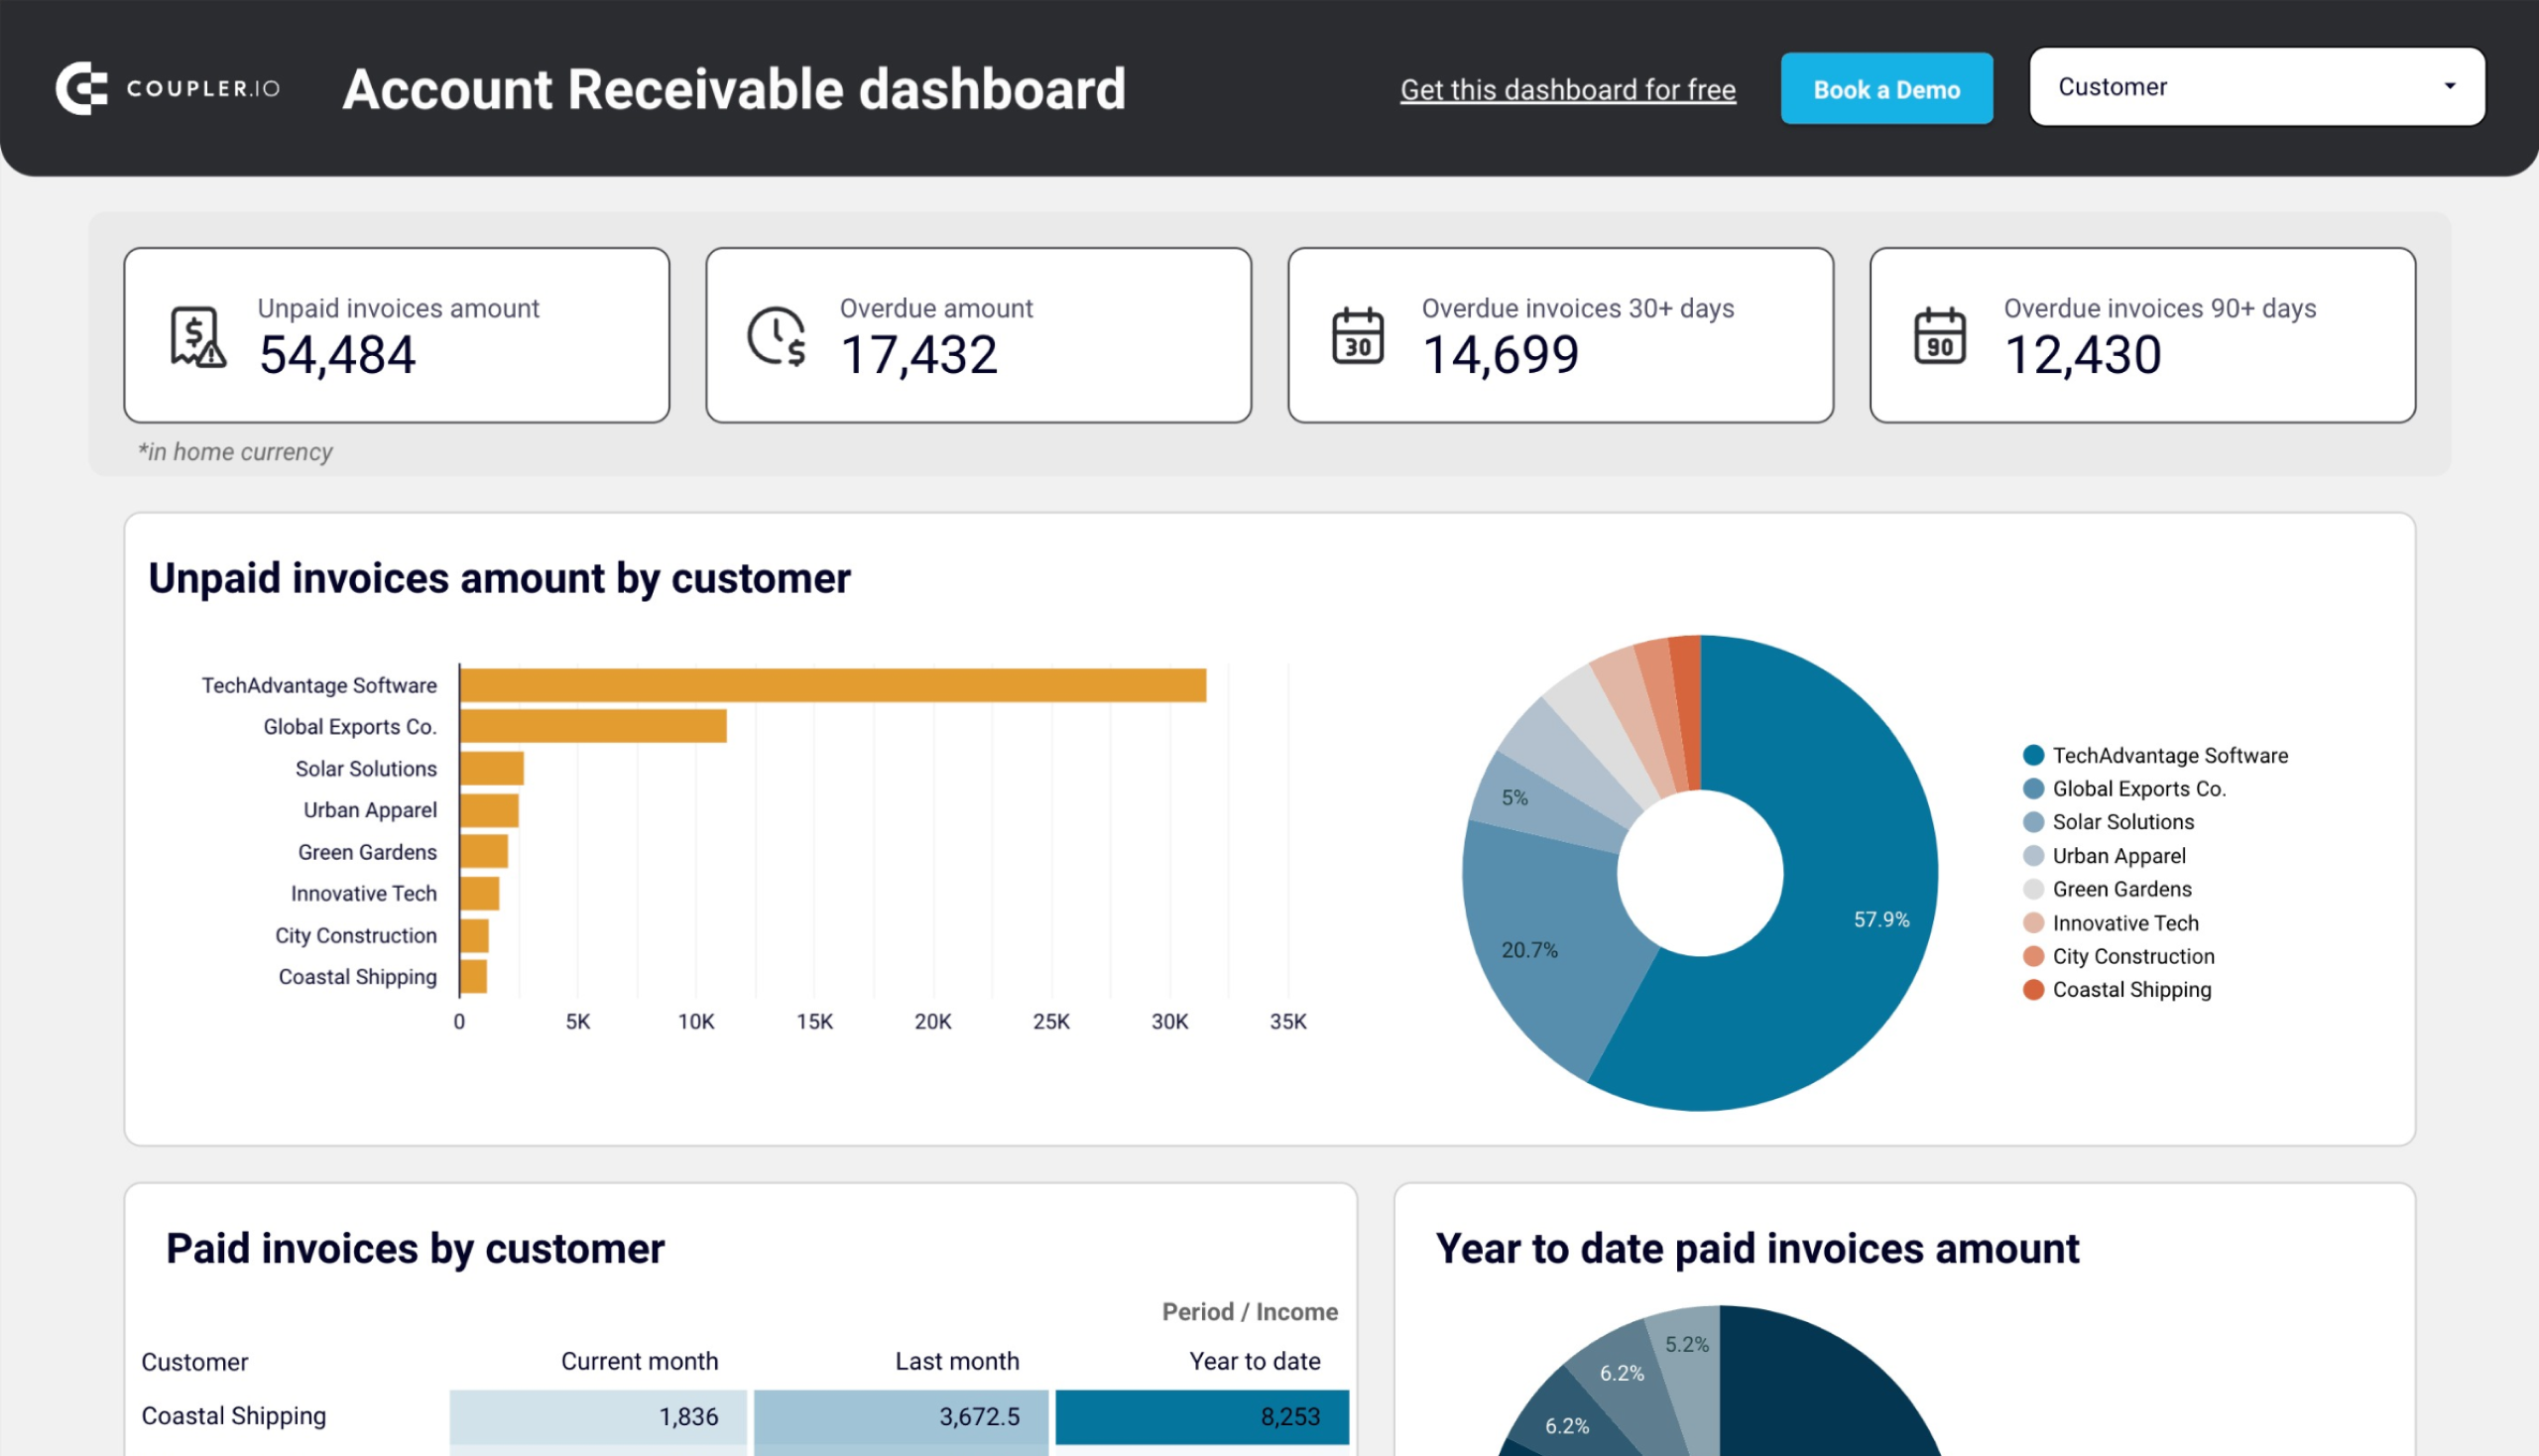Open the Customer filter dropdown
Image resolution: width=2539 pixels, height=1456 pixels.
point(2256,85)
